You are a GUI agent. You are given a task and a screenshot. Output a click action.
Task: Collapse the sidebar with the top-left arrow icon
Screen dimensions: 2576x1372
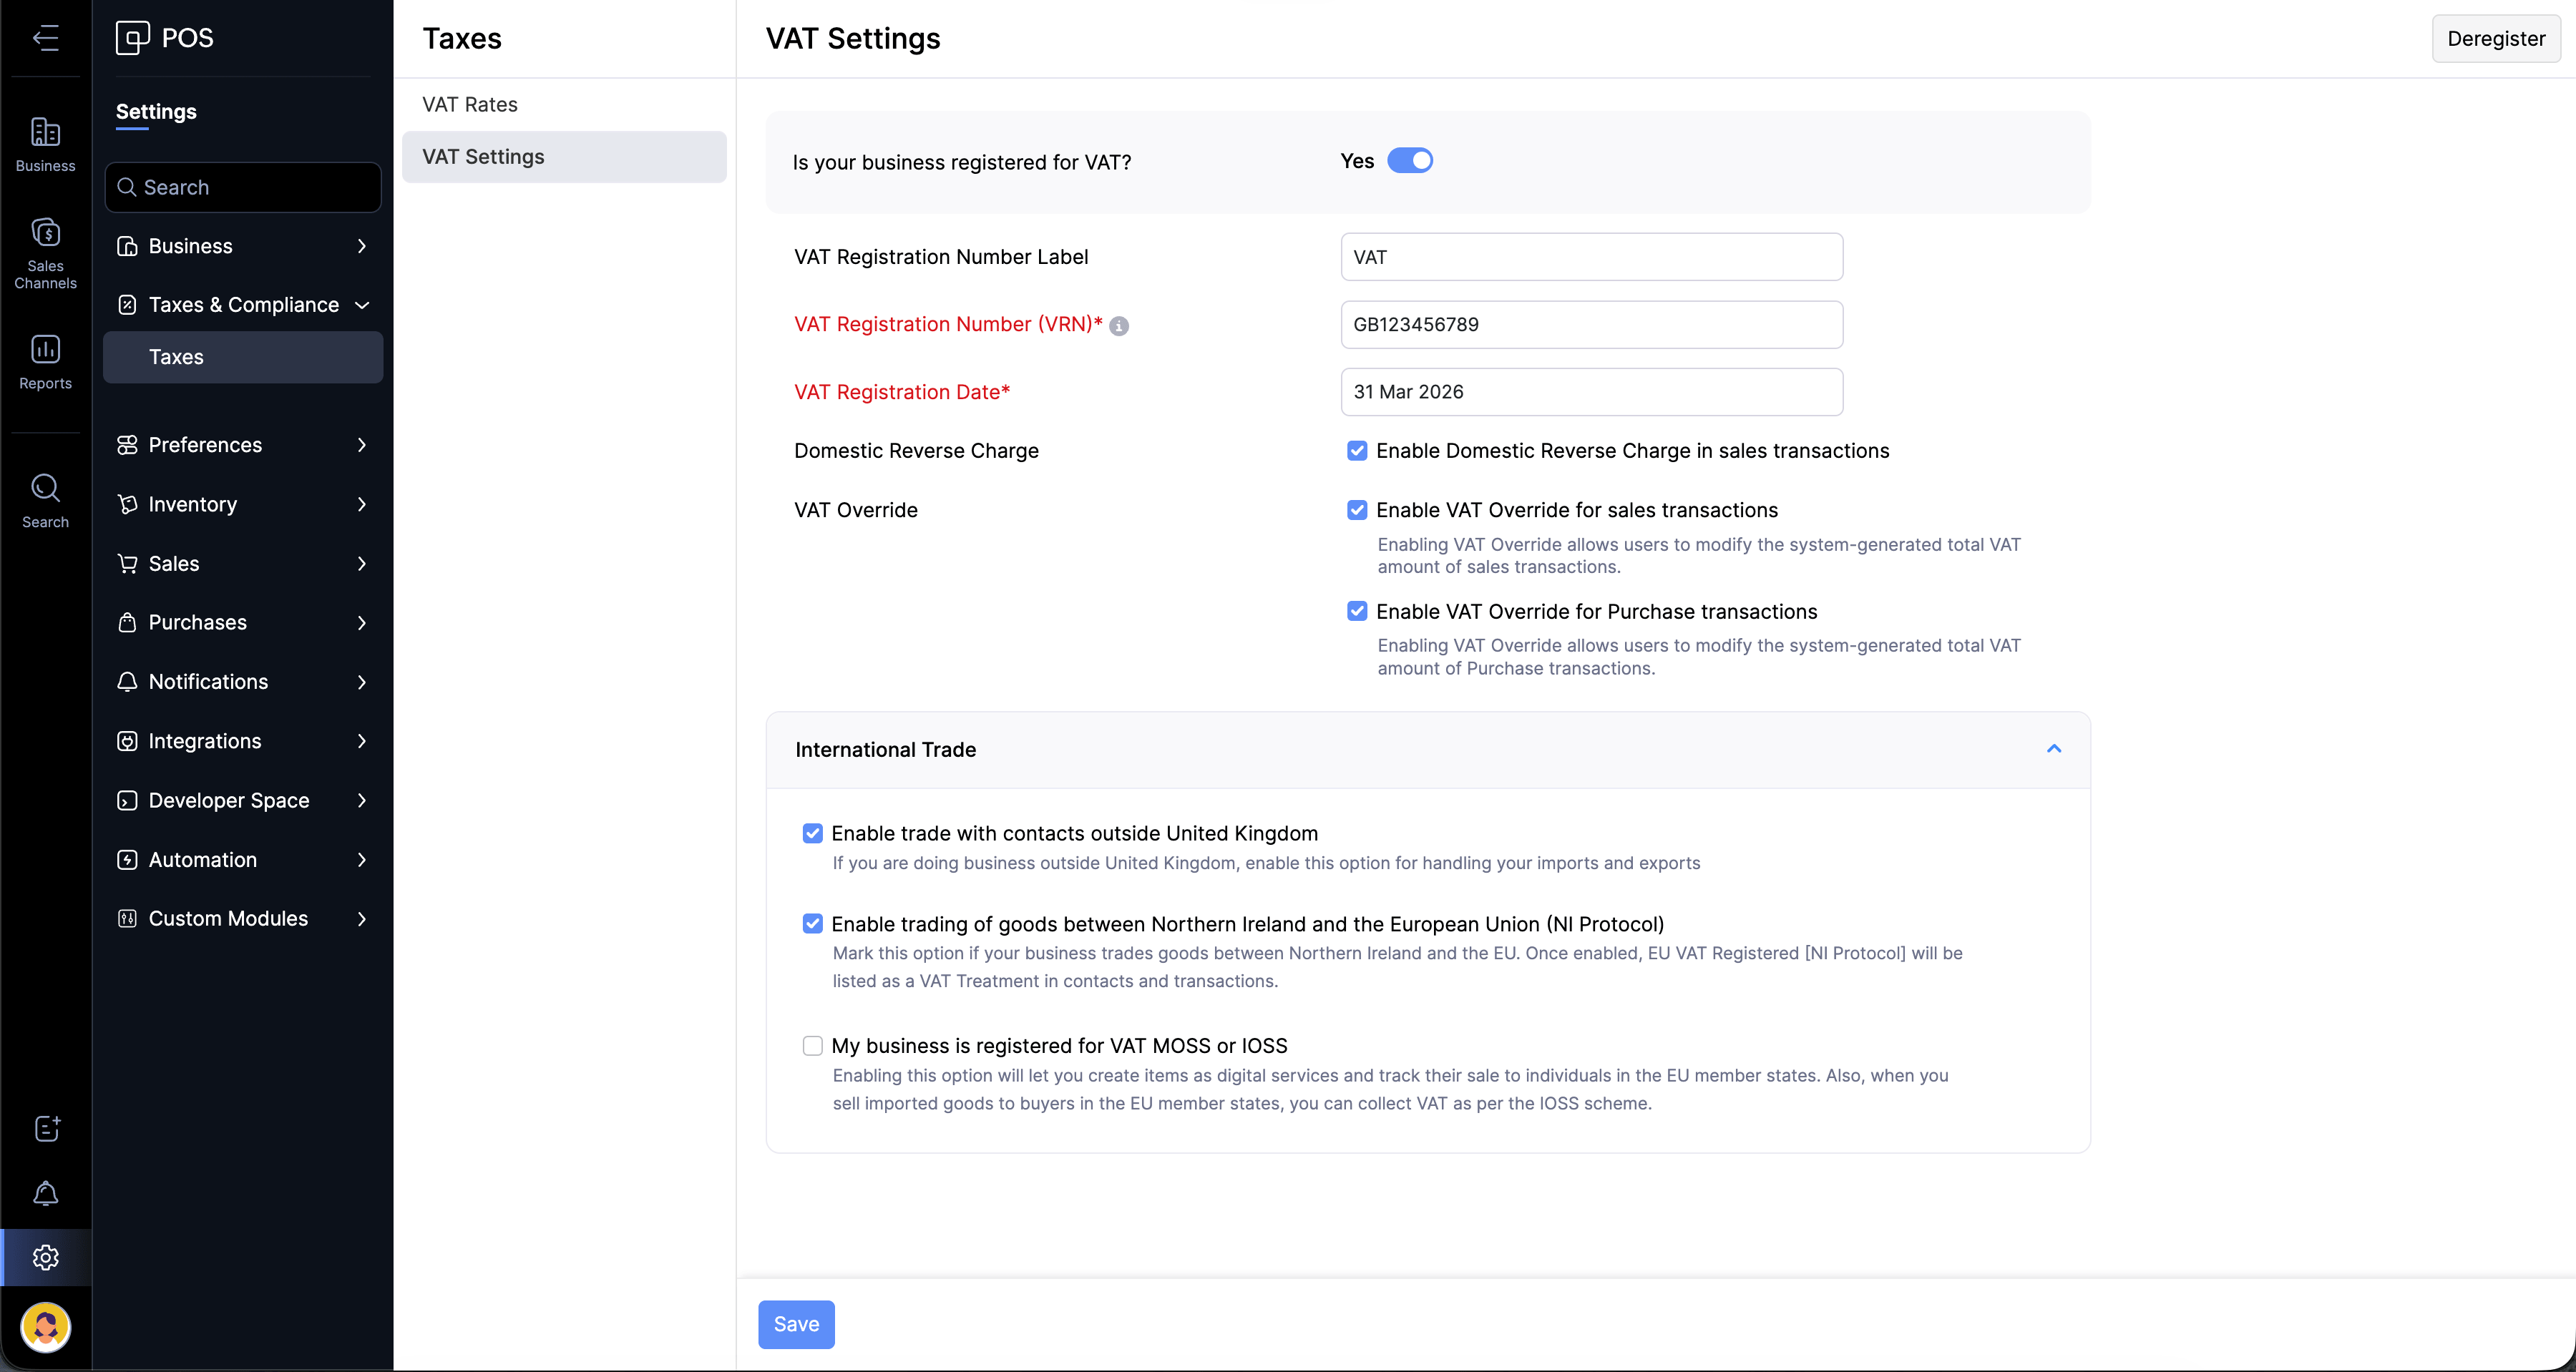(46, 38)
